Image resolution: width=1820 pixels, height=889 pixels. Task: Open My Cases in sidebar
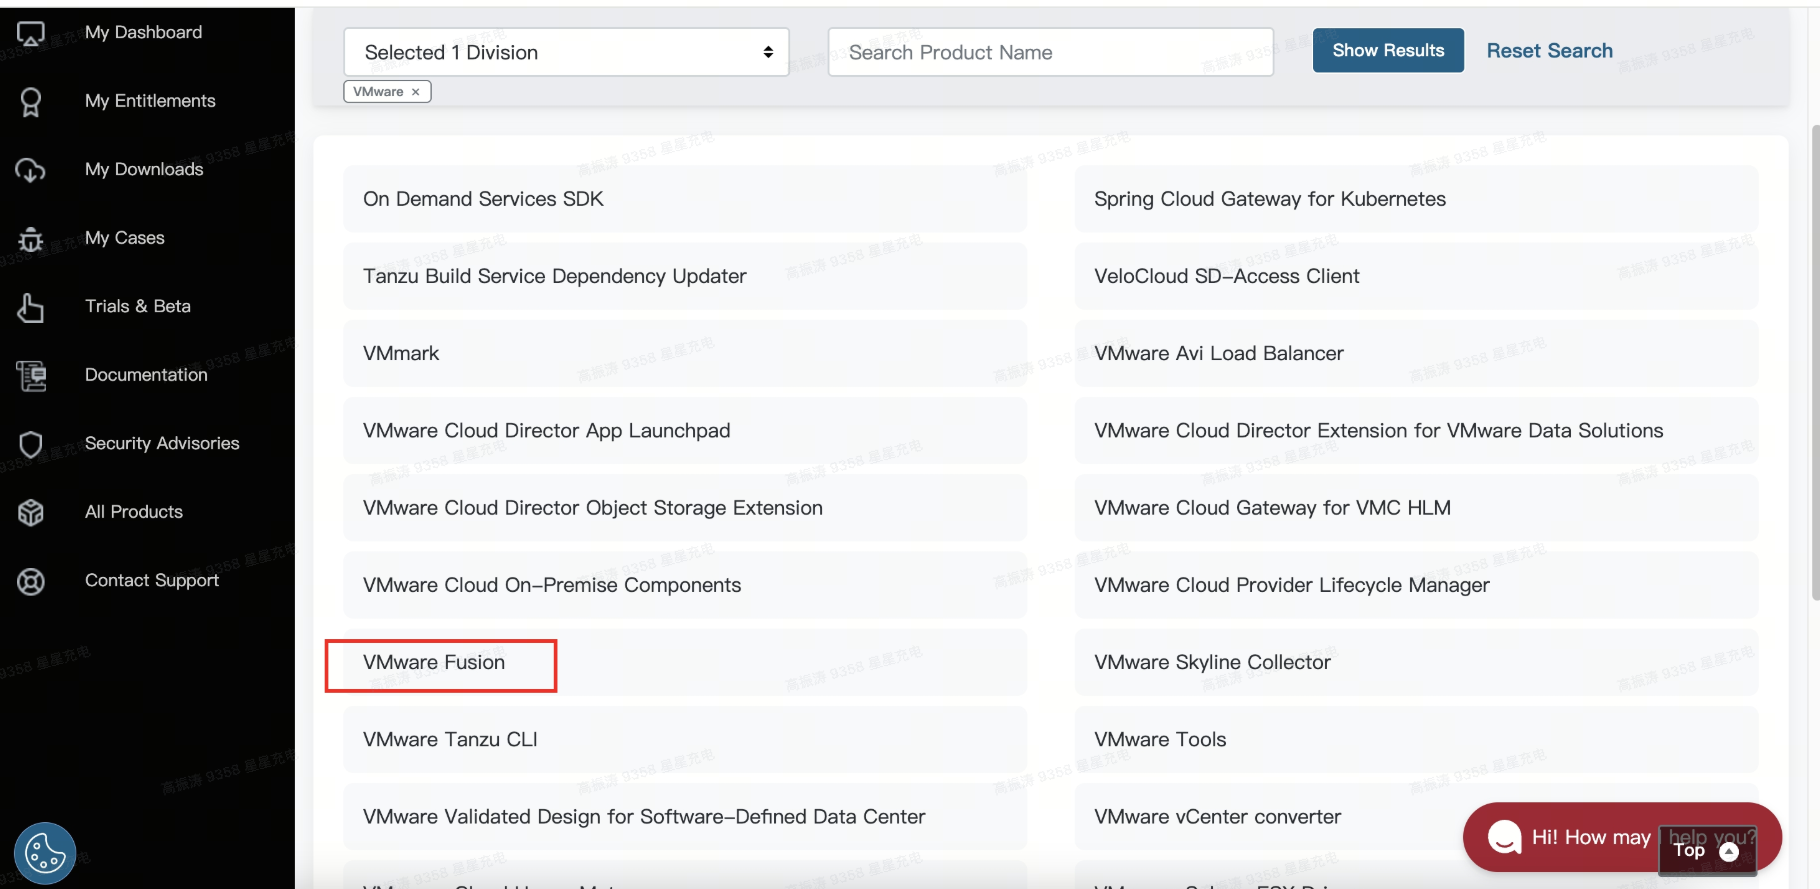(x=125, y=238)
